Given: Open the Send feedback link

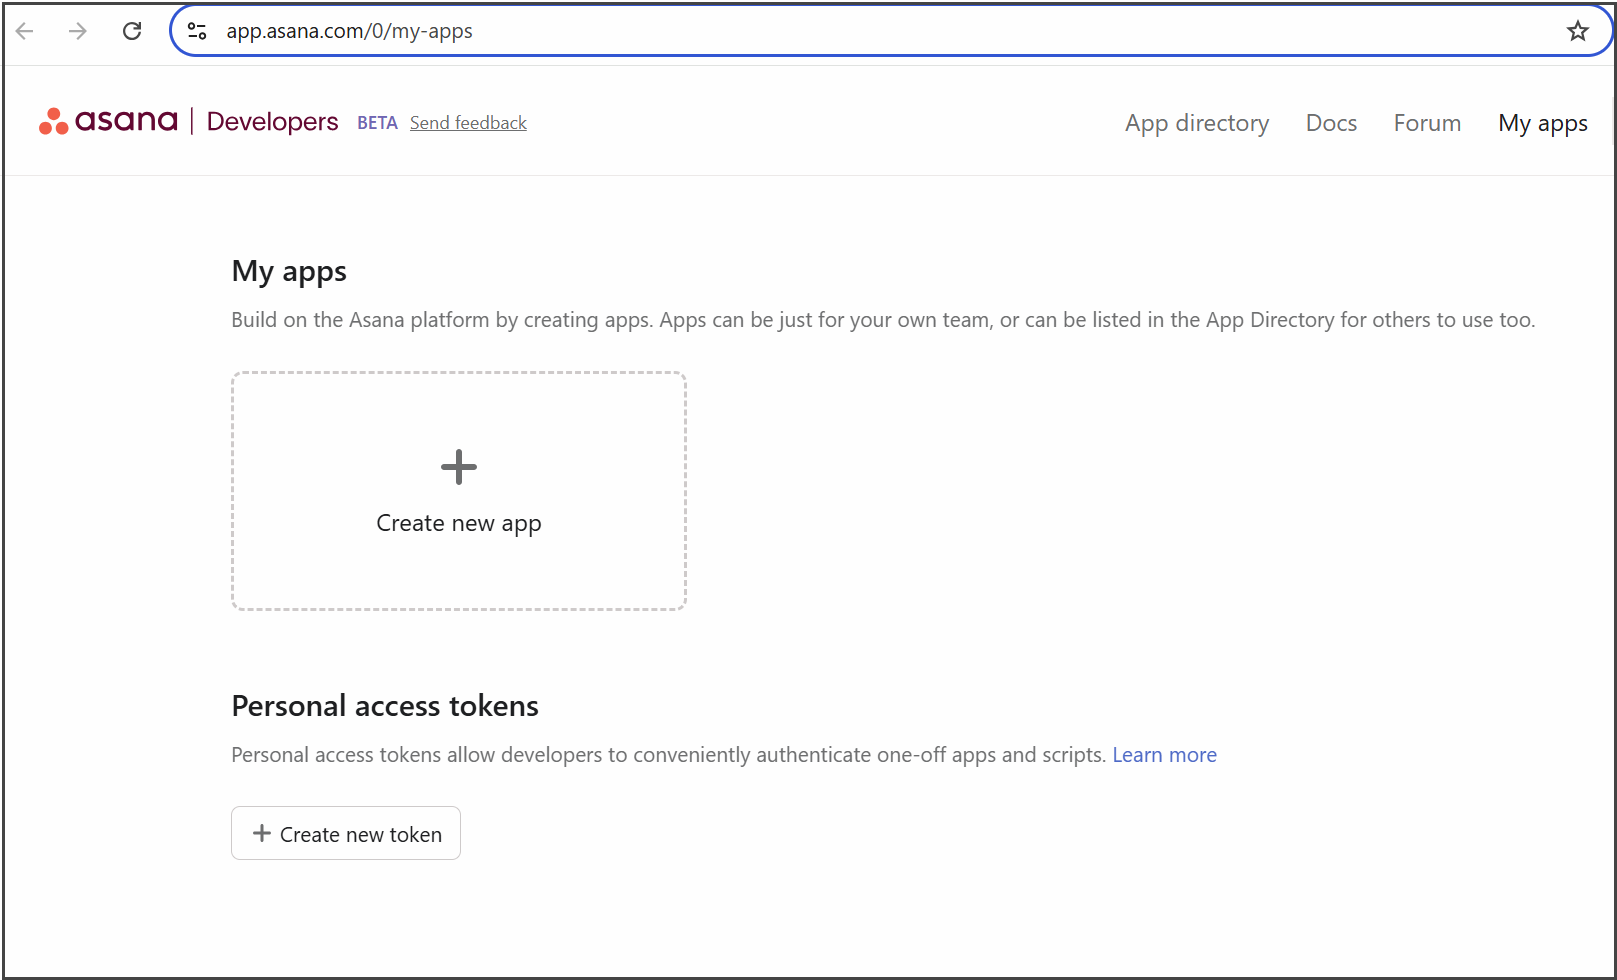Looking at the screenshot, I should point(468,123).
